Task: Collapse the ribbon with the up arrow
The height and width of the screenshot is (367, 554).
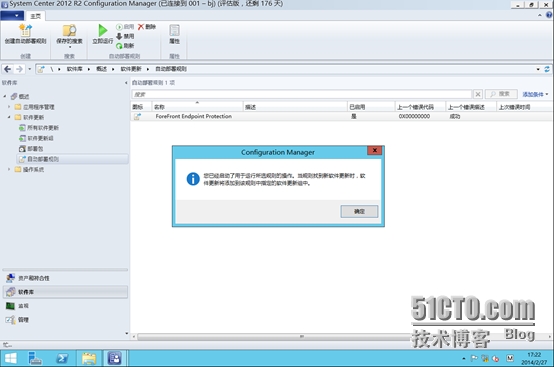Action: click(x=540, y=15)
